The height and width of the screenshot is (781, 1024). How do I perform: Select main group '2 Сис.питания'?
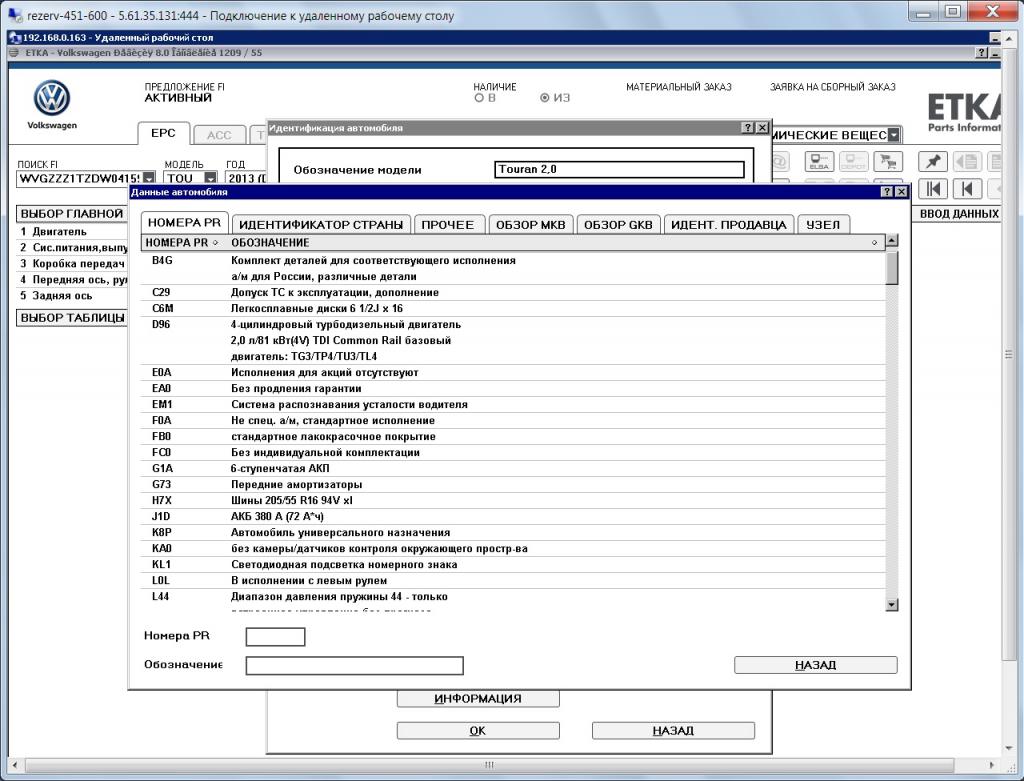click(72, 247)
